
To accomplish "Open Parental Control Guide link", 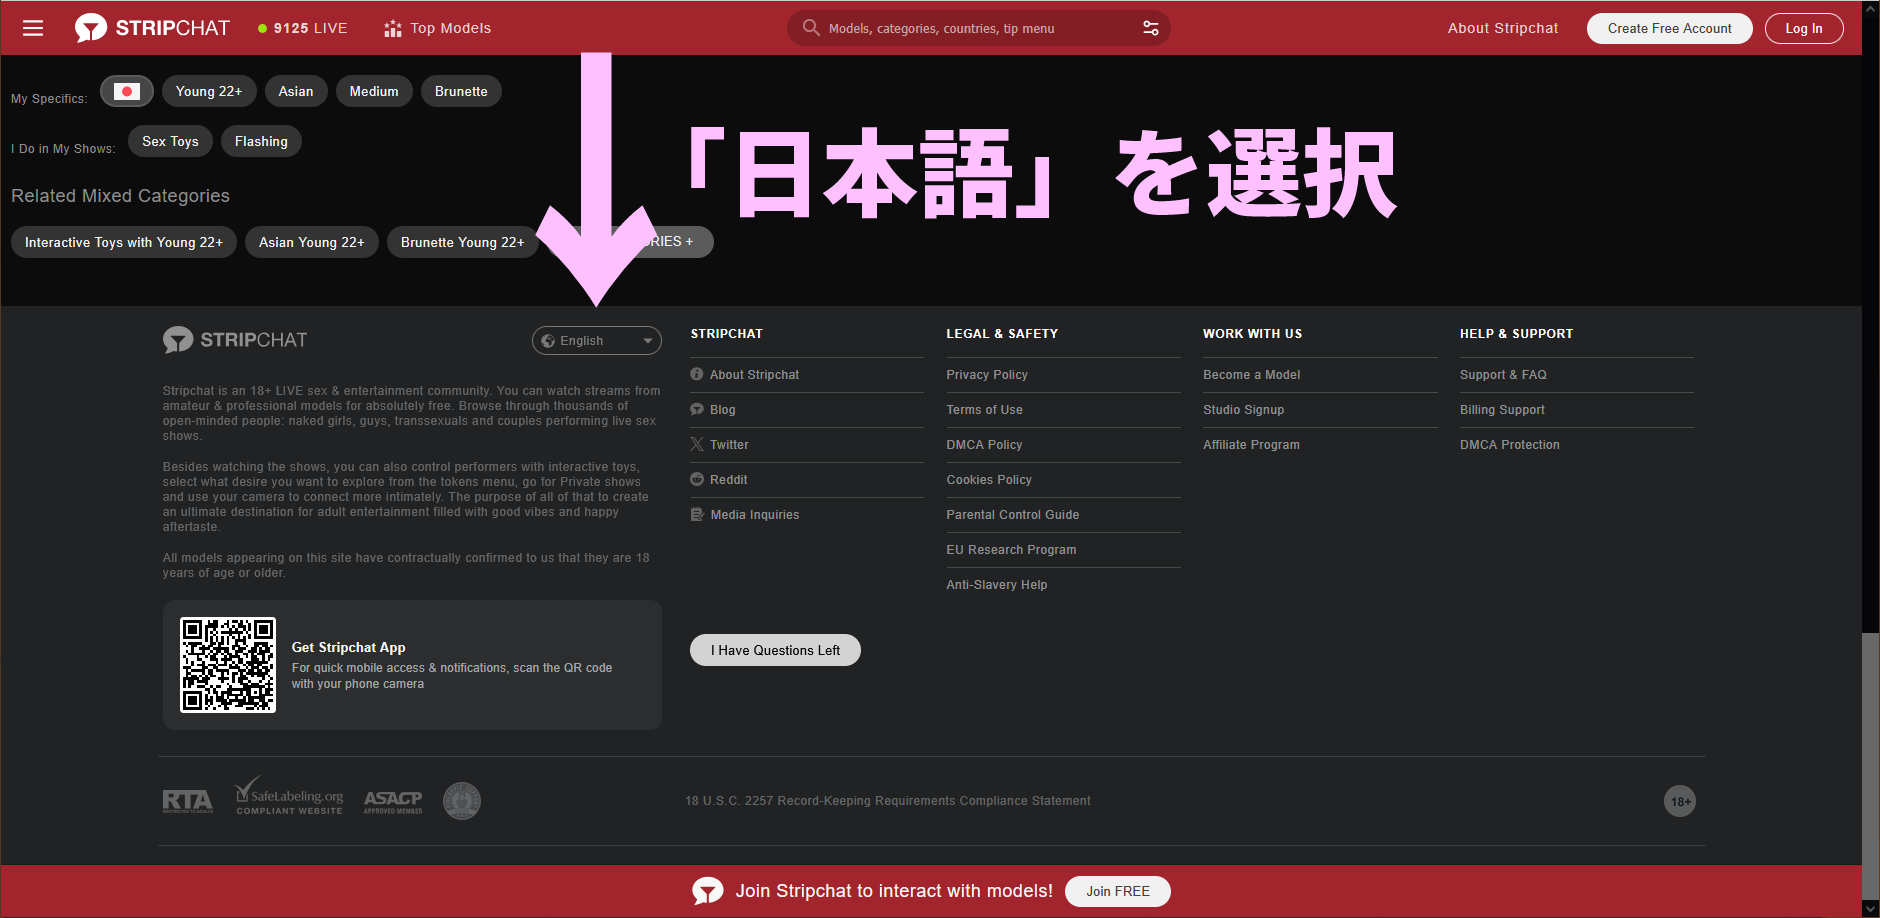I will click(x=1012, y=514).
